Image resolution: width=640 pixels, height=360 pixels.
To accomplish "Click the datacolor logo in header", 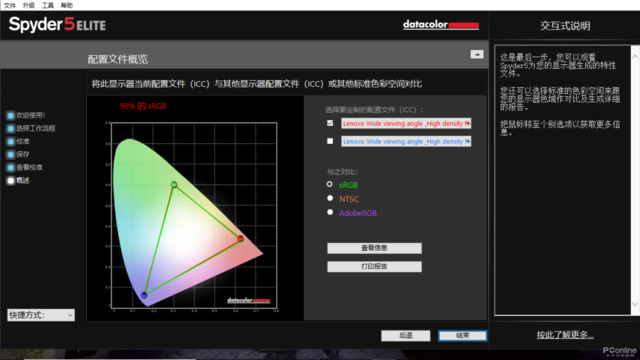I will pos(441,25).
